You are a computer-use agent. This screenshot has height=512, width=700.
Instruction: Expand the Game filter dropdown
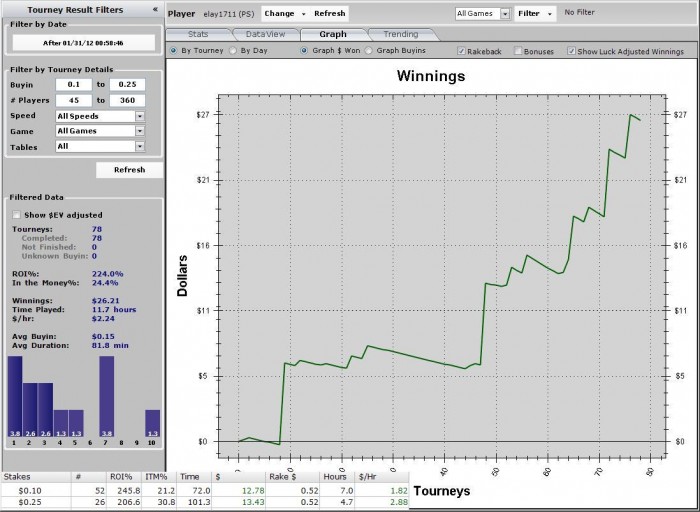(x=140, y=131)
